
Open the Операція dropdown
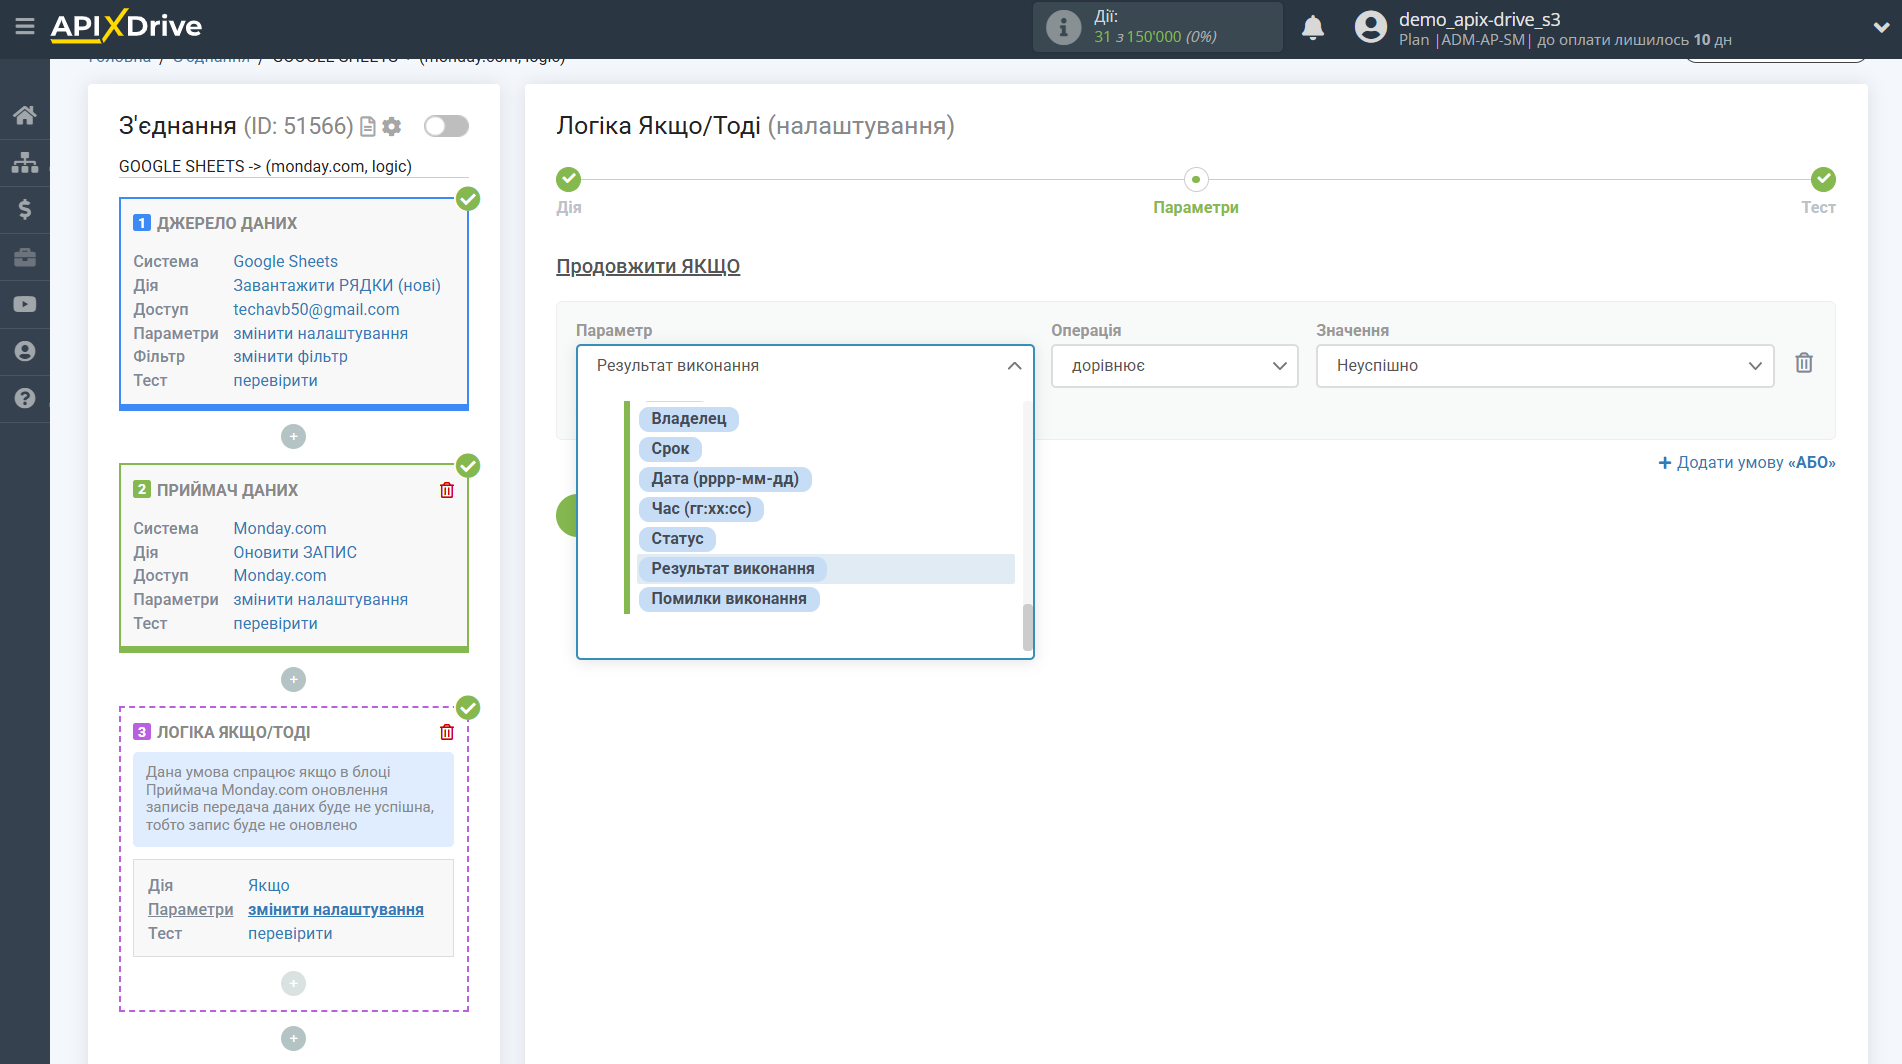click(x=1174, y=366)
